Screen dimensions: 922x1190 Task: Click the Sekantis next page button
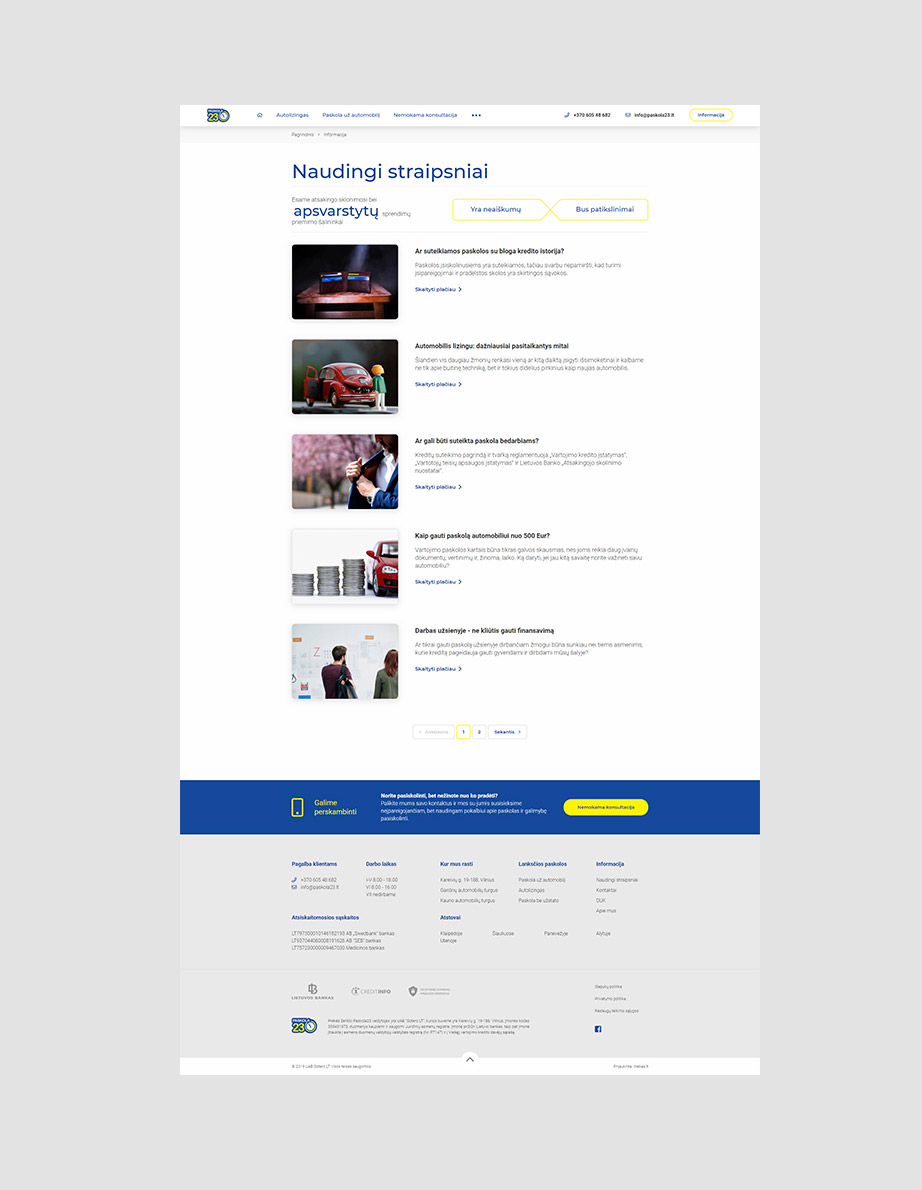tap(507, 732)
